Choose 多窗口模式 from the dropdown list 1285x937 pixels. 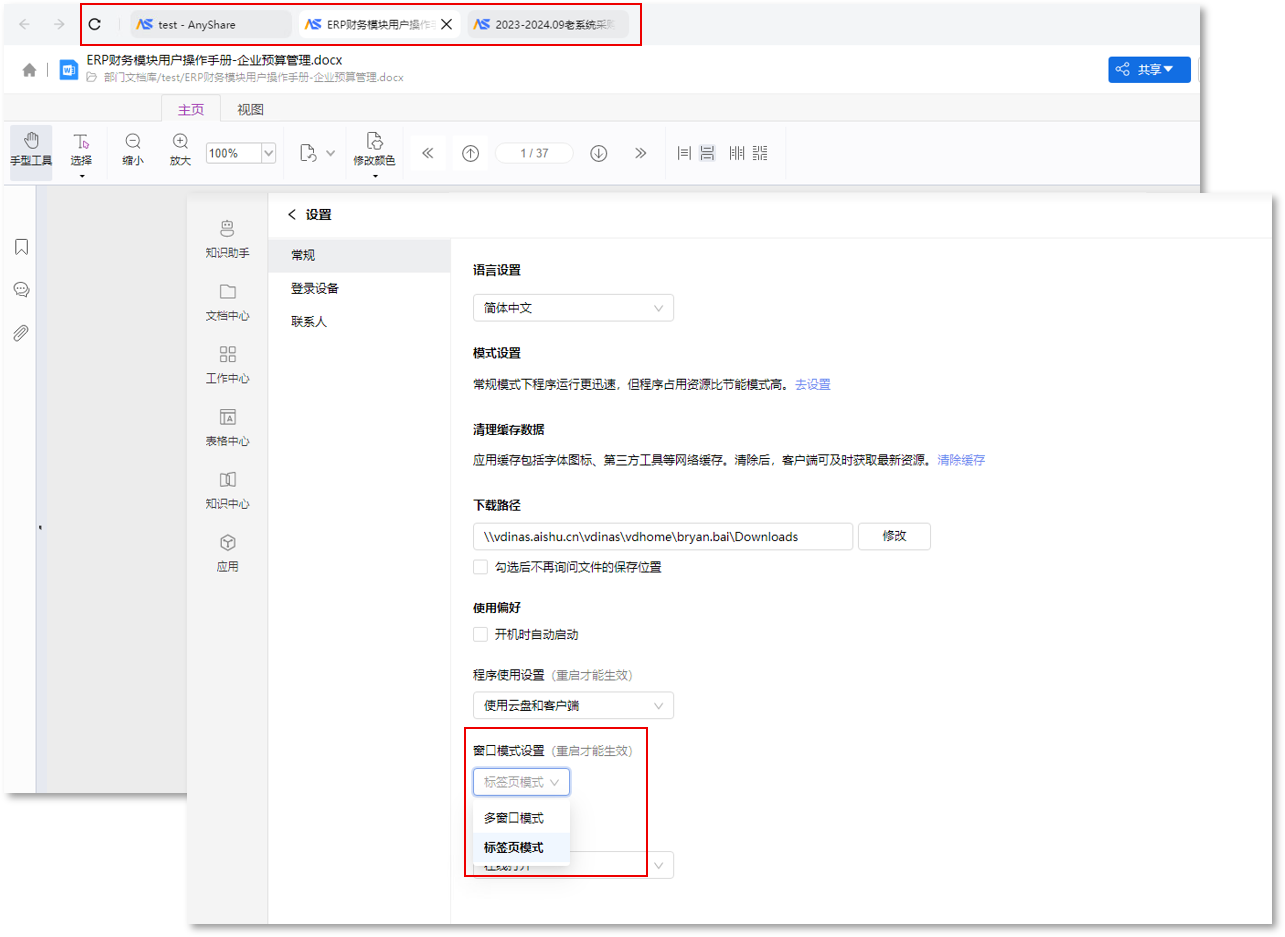coord(514,818)
